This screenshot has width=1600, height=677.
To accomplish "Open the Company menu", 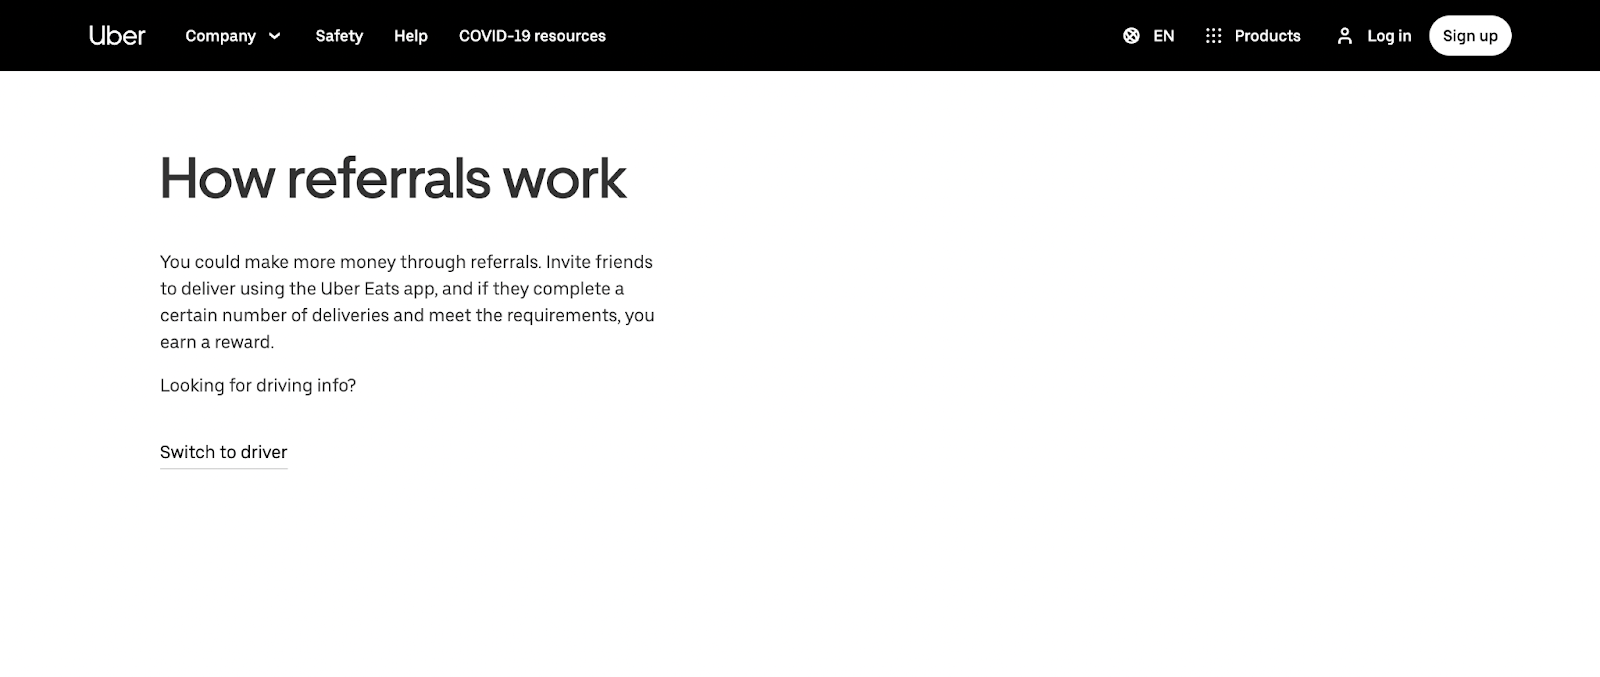I will (x=233, y=36).
